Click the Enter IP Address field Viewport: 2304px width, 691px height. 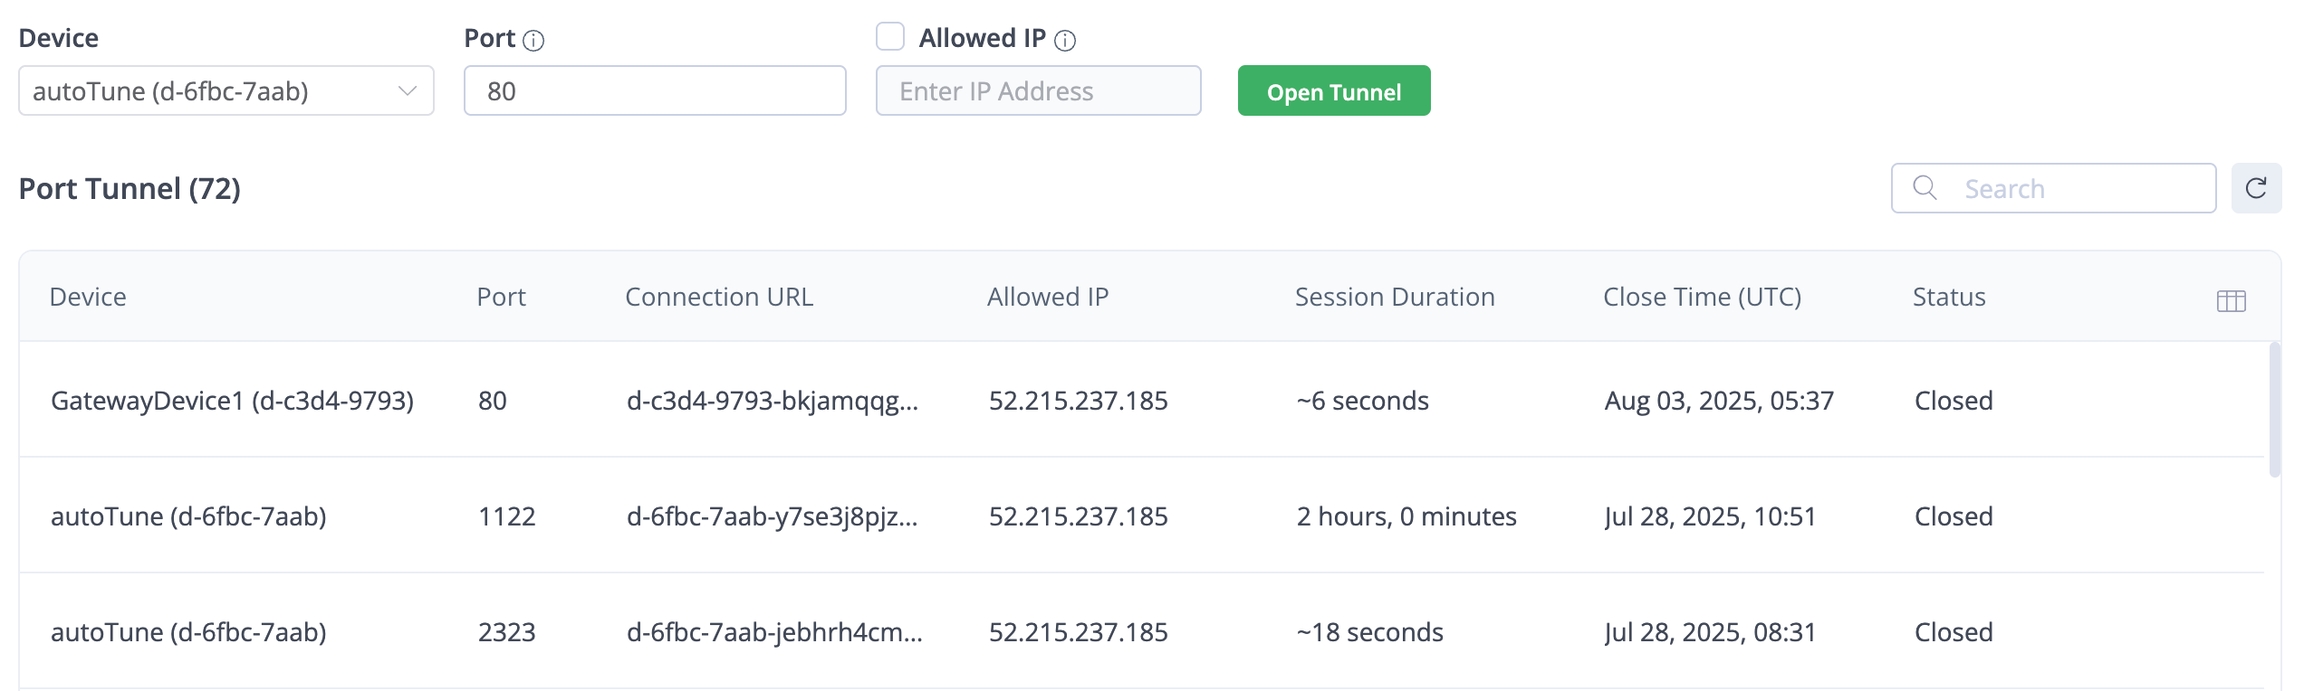1038,91
